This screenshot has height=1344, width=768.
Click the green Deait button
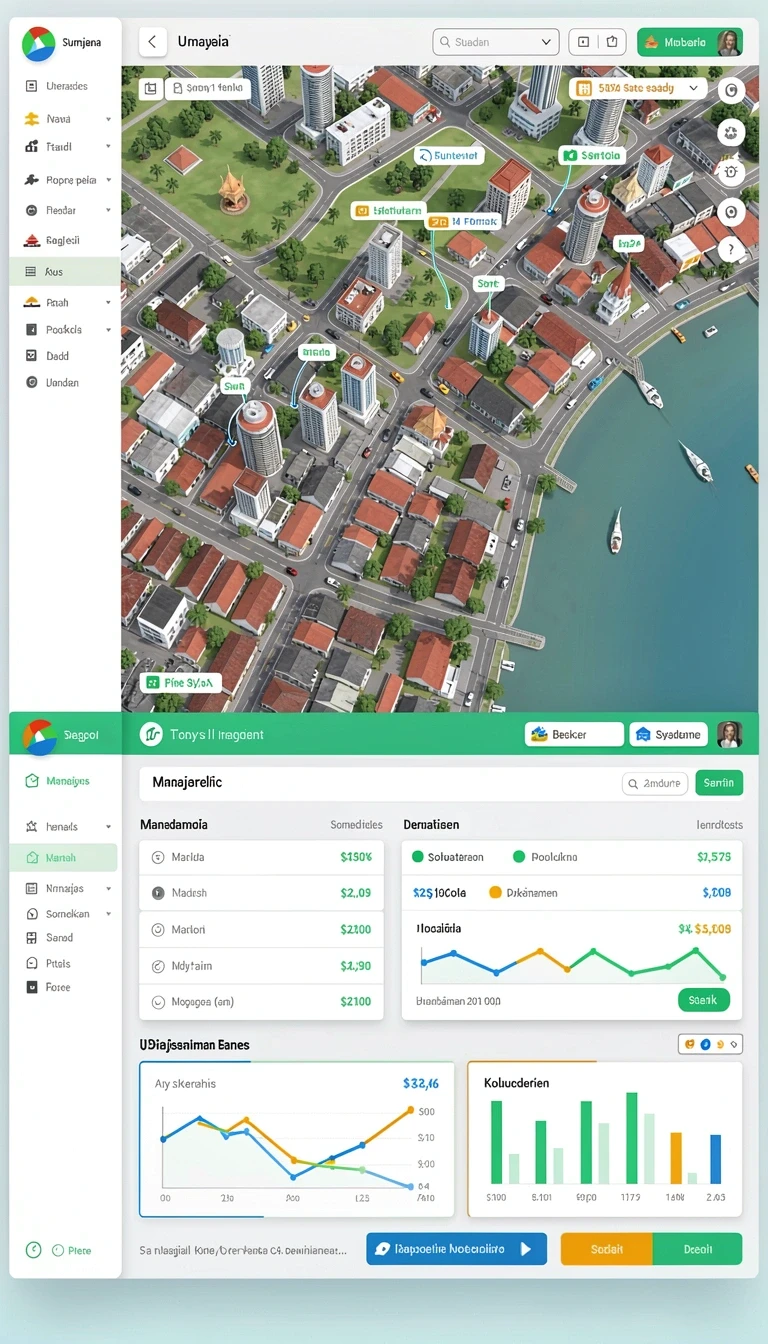coord(697,1249)
